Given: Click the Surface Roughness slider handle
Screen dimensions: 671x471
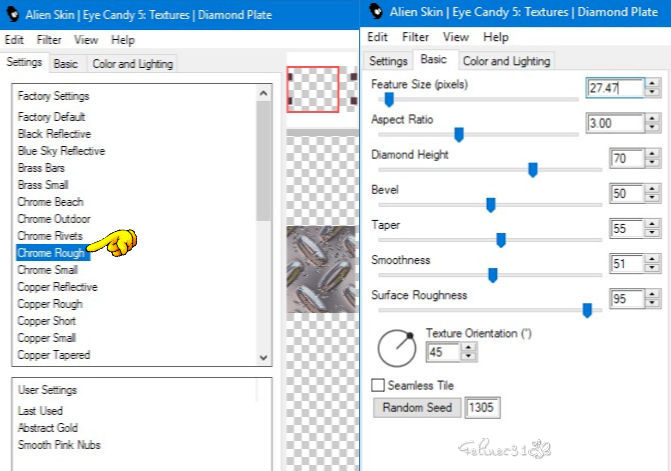Looking at the screenshot, I should point(587,310).
